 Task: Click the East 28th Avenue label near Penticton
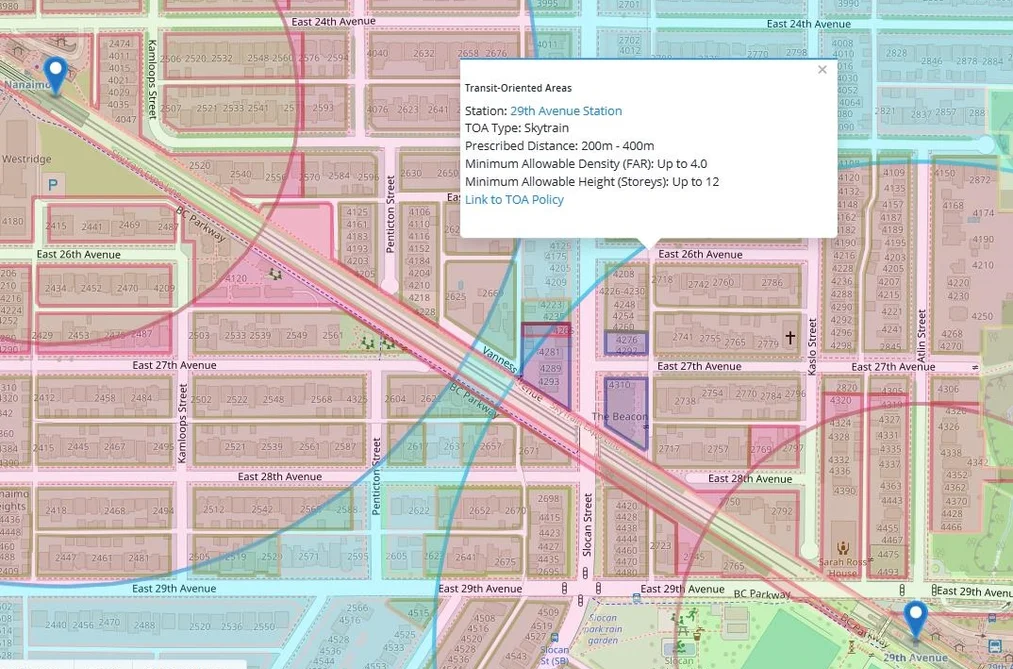coord(279,477)
